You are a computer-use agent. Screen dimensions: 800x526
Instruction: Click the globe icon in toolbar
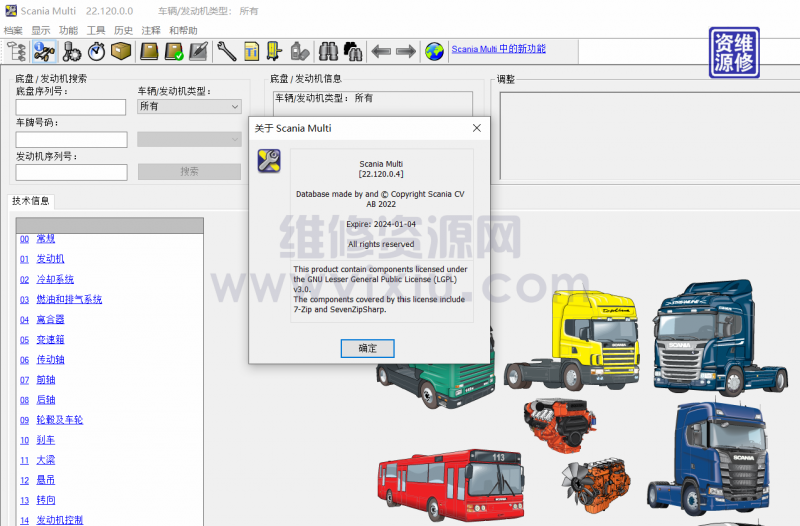[x=434, y=52]
